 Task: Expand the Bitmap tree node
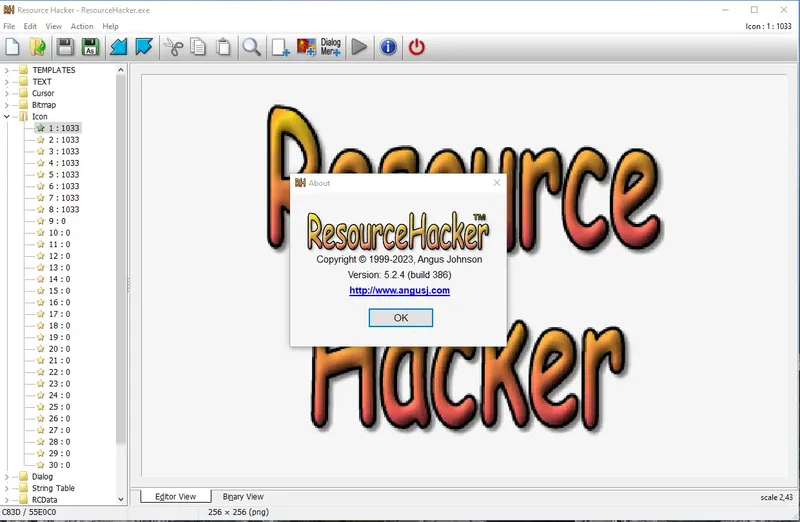coord(7,105)
